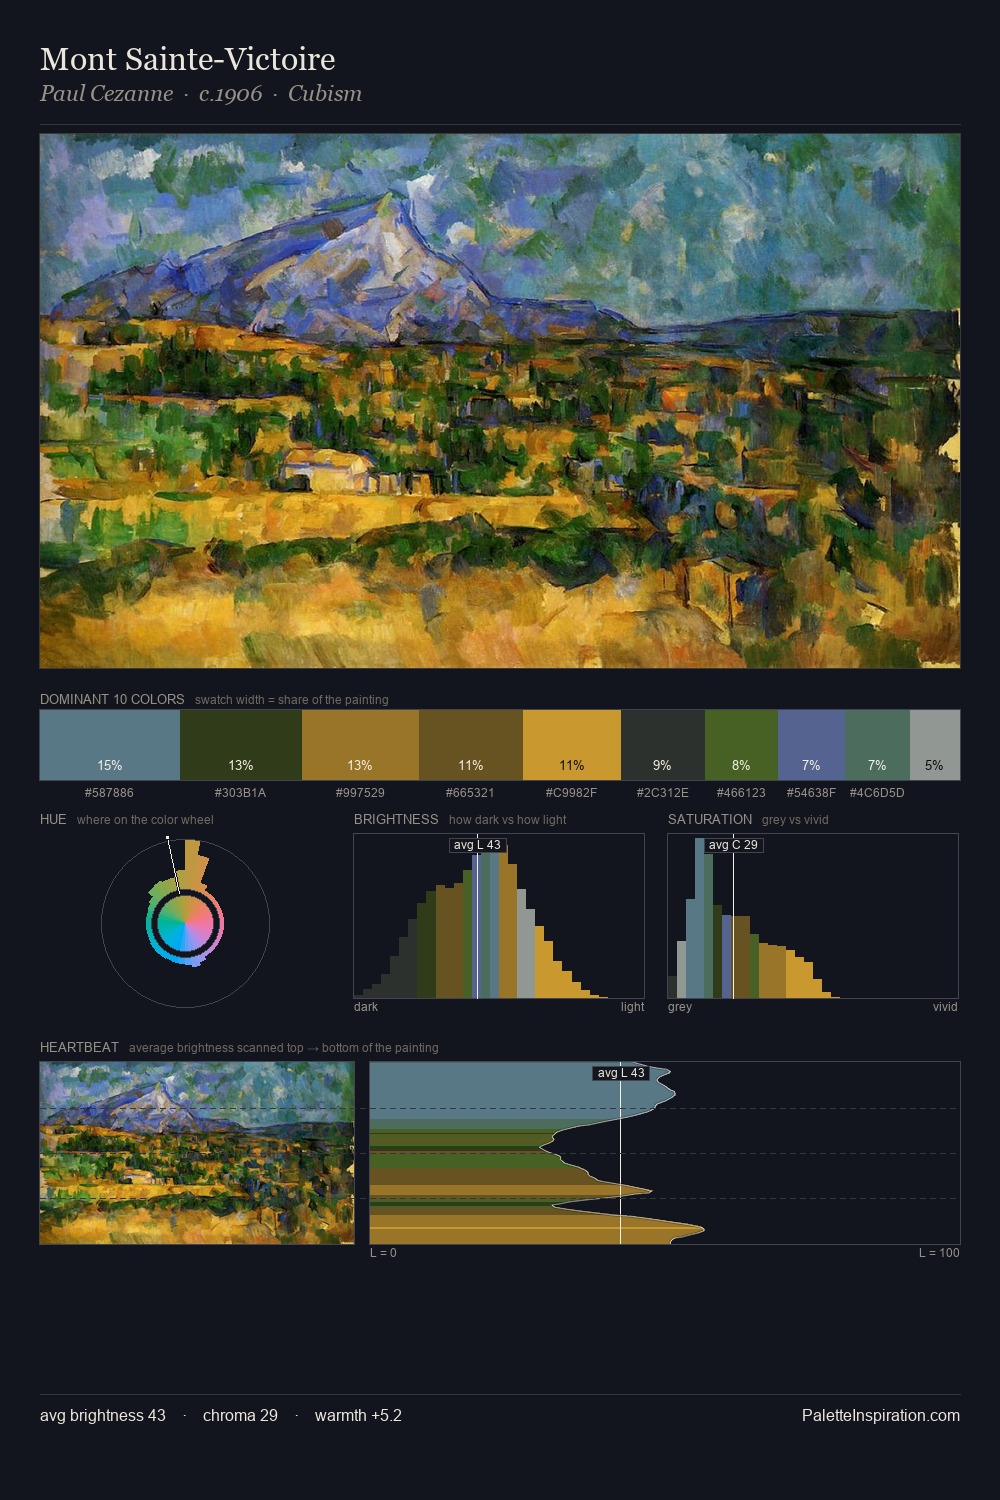Viewport: 1000px width, 1500px height.
Task: Click the hex code #303B1A
Action: pos(241,793)
